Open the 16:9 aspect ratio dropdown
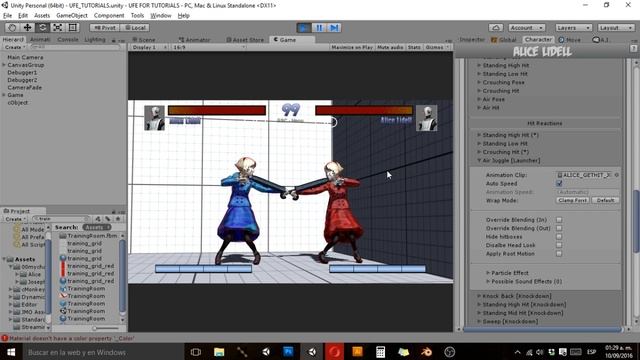Viewport: 640px width, 360px height. [x=209, y=47]
